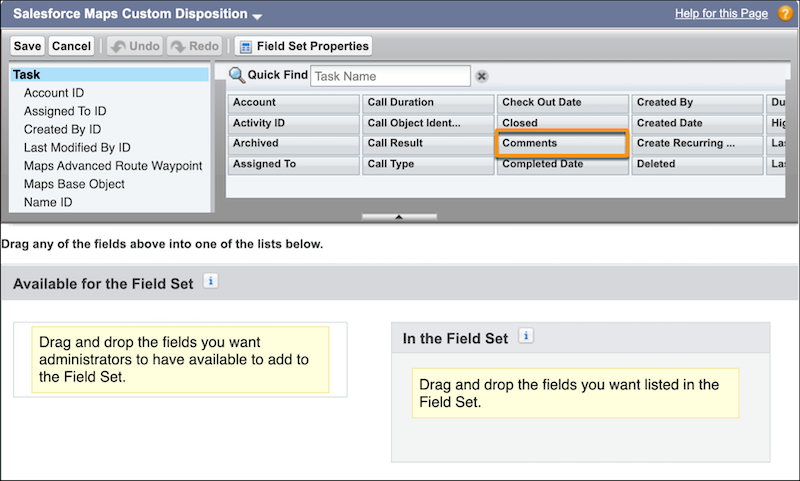
Task: Select Name ID in the list
Action: 48,202
